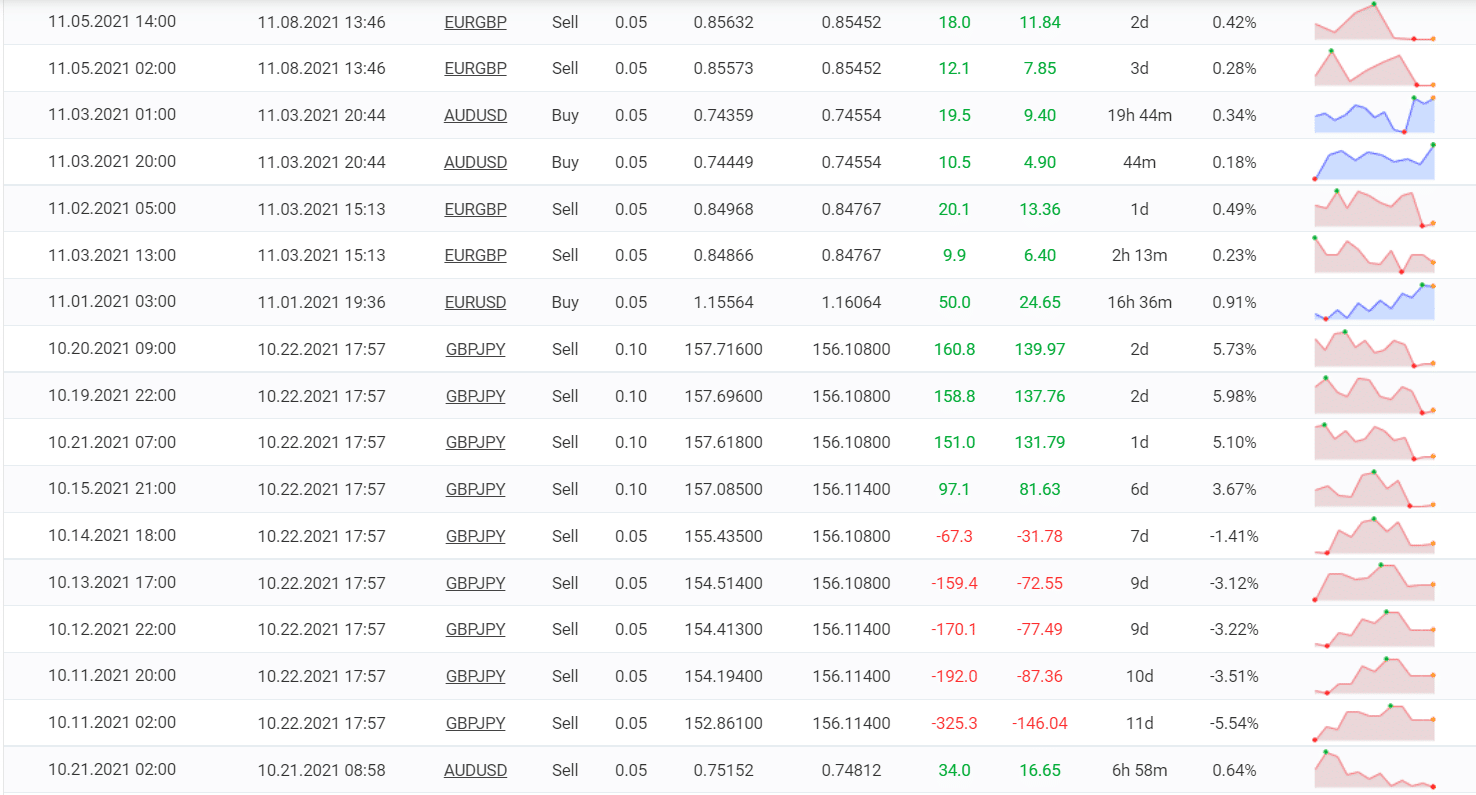The width and height of the screenshot is (1476, 795).
Task: View the blue sparkline chart for EURUSD trade
Action: pyautogui.click(x=1374, y=302)
